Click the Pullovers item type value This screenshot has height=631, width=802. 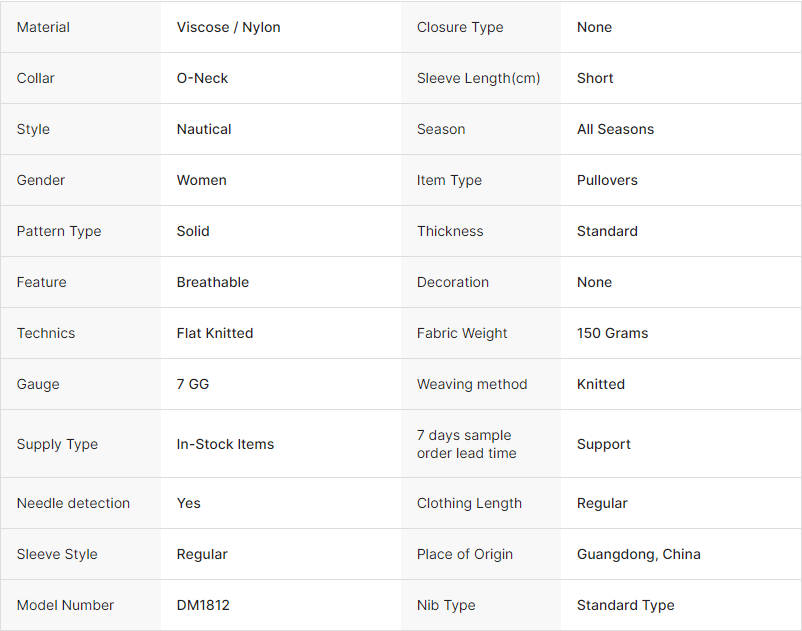(607, 180)
